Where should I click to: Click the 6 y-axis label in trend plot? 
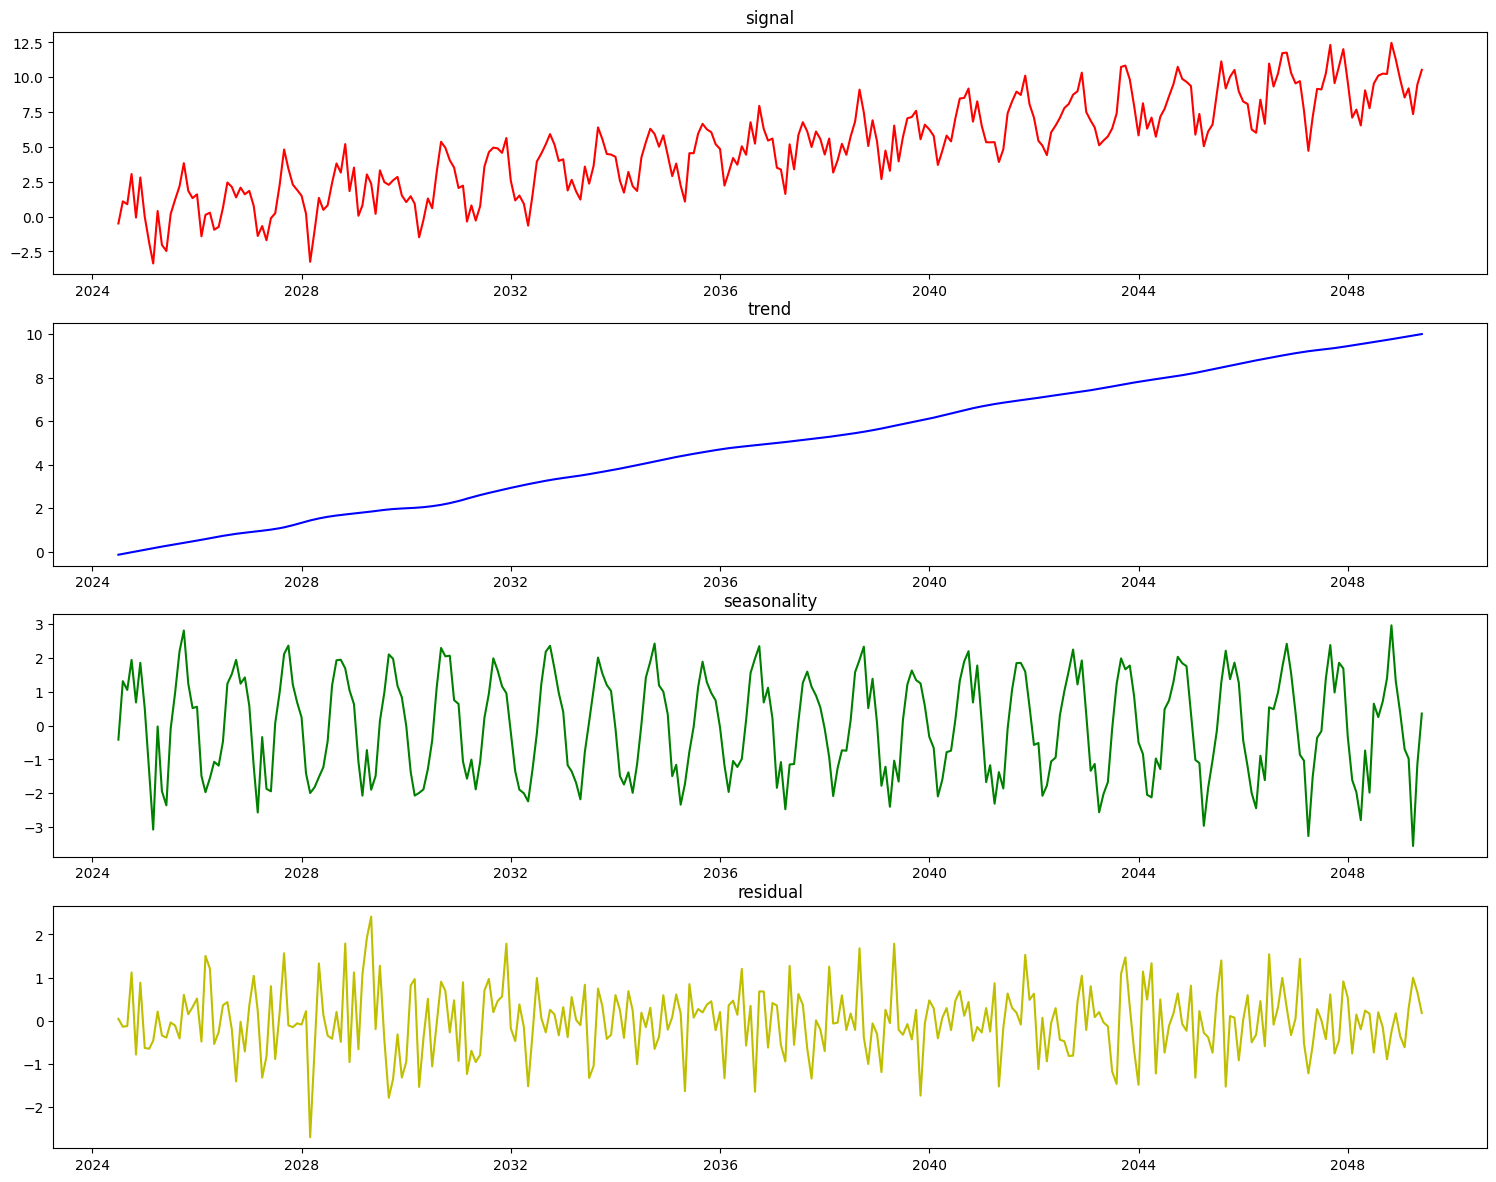pos(37,422)
